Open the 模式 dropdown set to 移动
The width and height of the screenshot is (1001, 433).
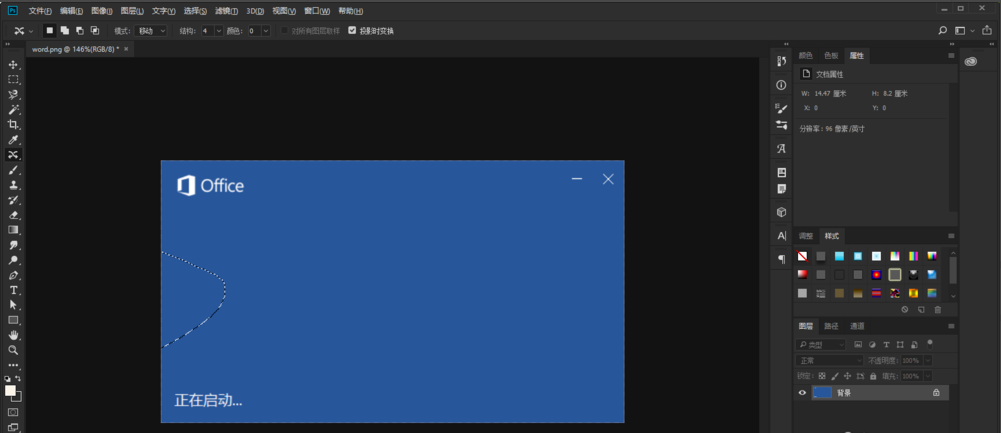(151, 31)
